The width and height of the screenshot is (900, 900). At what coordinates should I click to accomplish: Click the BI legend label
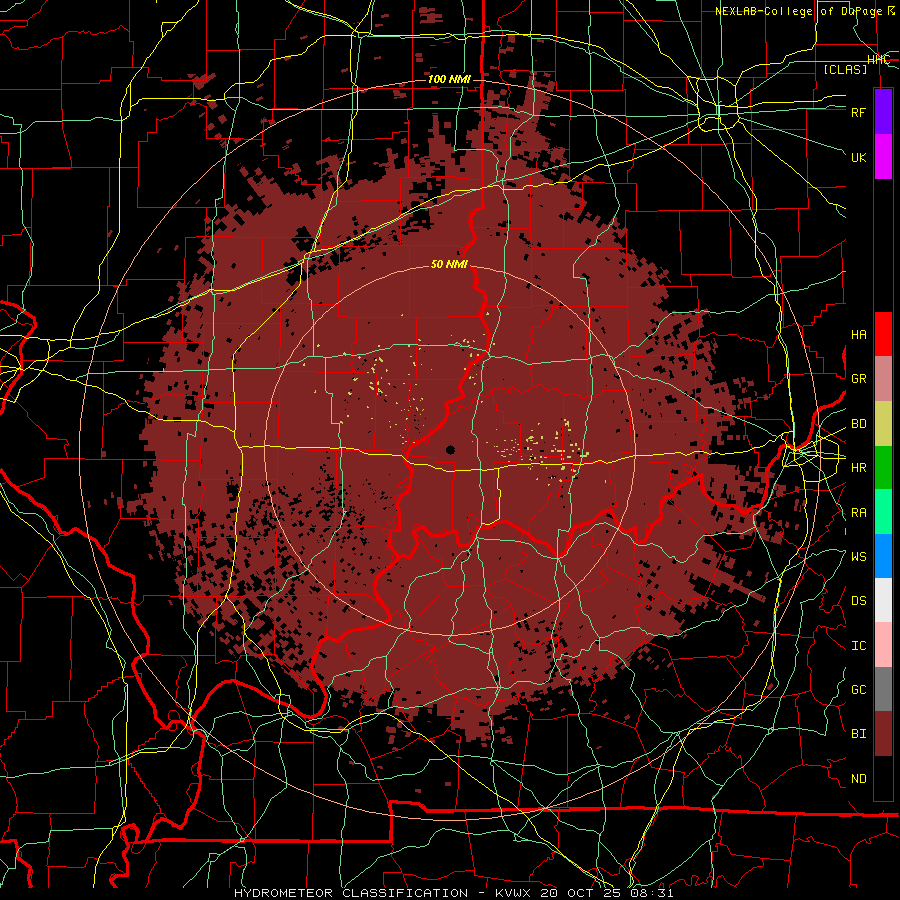click(859, 734)
